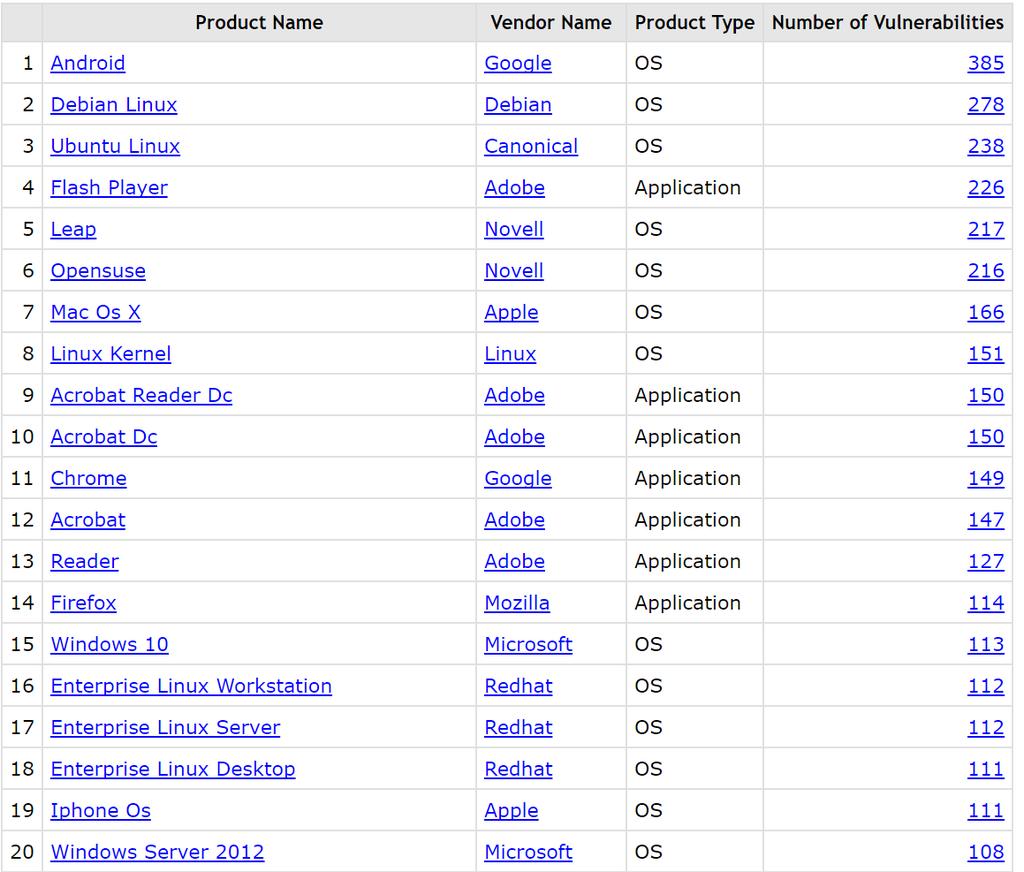Click the Mac Os X product link

click(x=95, y=312)
